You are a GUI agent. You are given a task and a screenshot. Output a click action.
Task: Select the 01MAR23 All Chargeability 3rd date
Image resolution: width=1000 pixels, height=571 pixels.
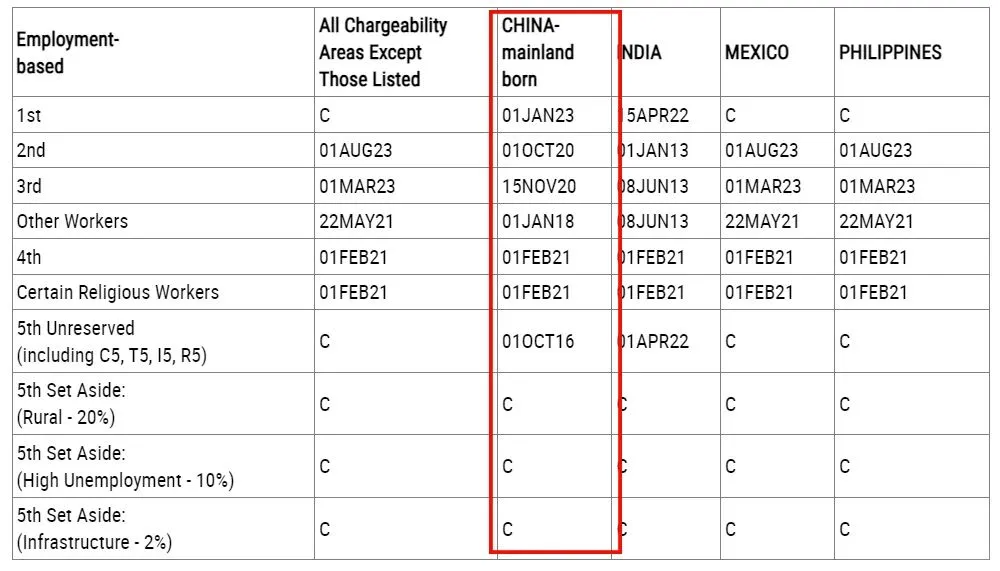(x=357, y=186)
